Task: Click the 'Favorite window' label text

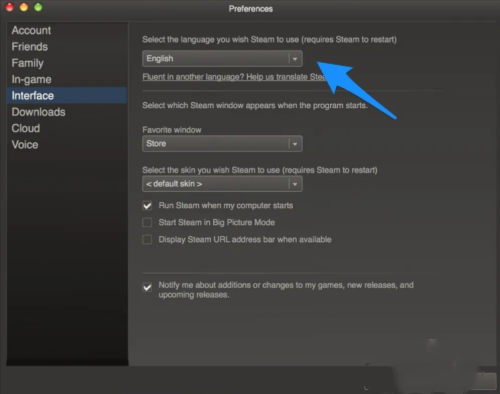Action: click(172, 130)
